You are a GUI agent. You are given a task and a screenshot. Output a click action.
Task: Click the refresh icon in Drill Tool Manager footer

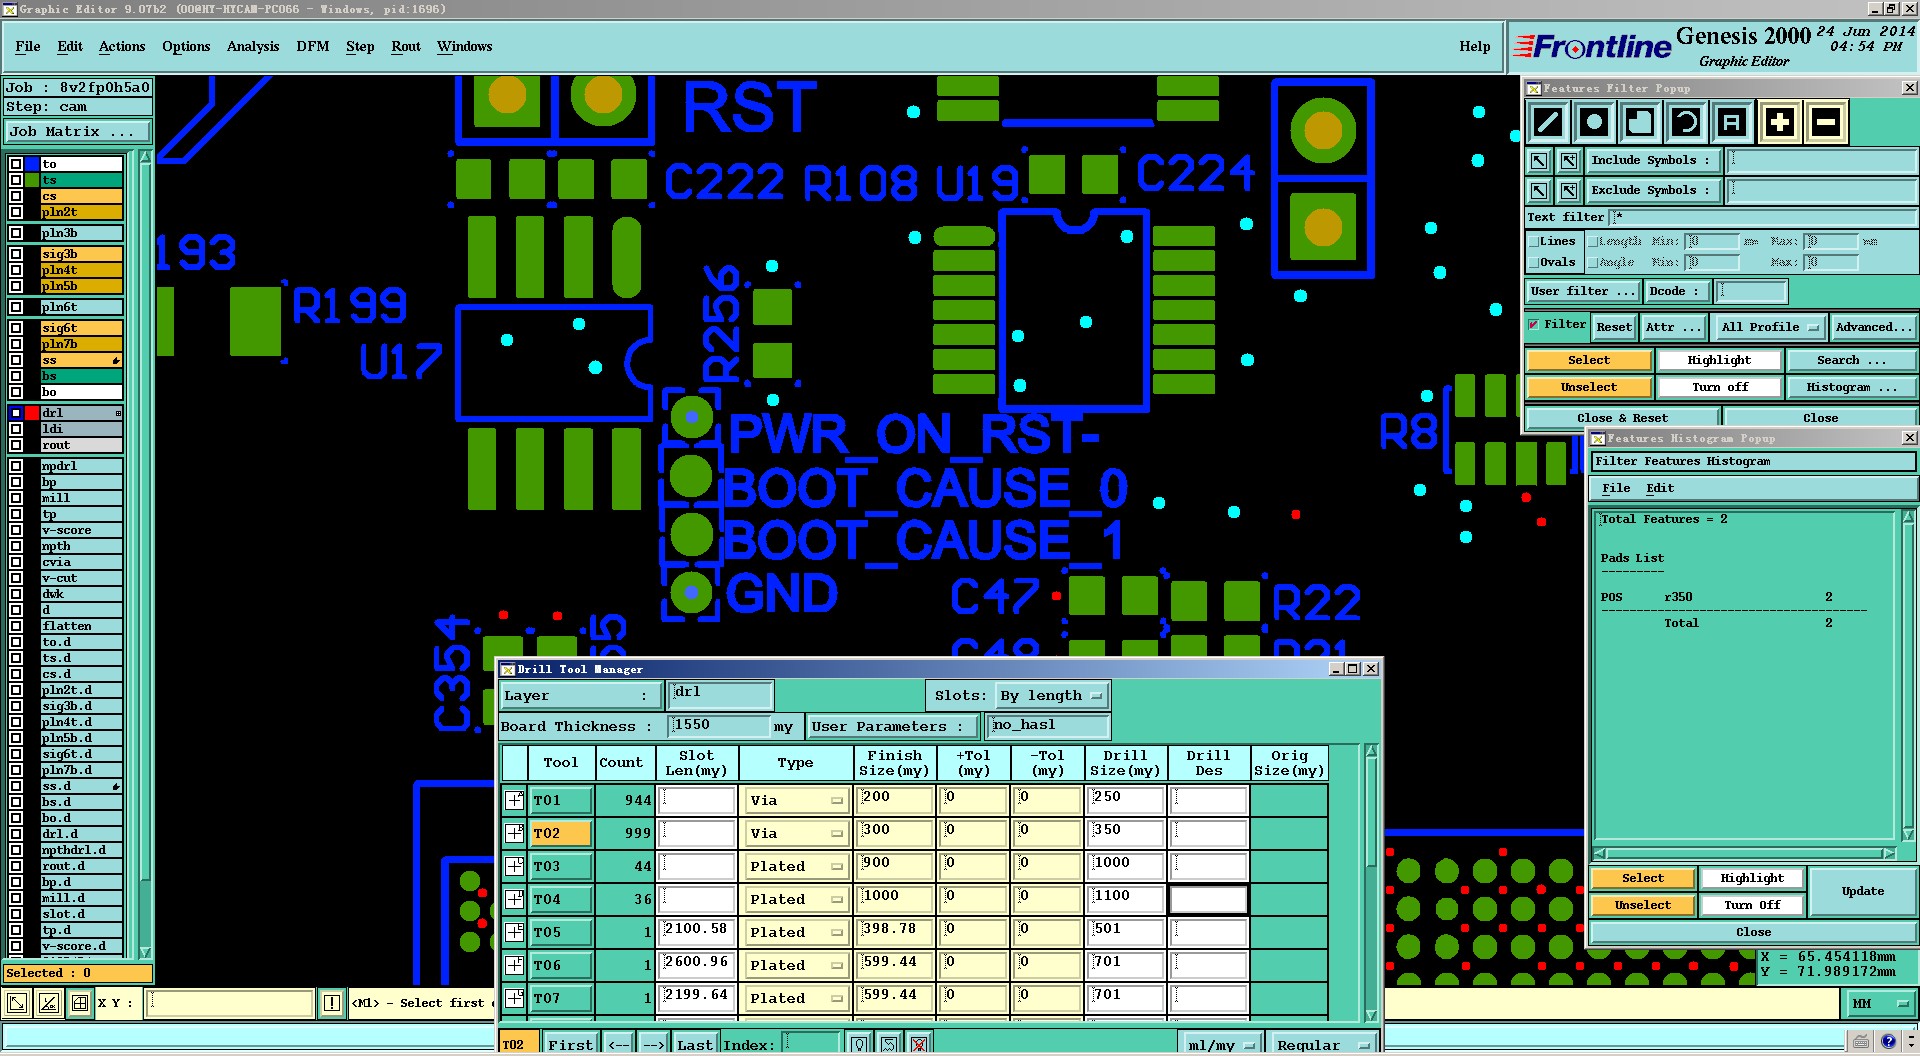coord(889,1044)
